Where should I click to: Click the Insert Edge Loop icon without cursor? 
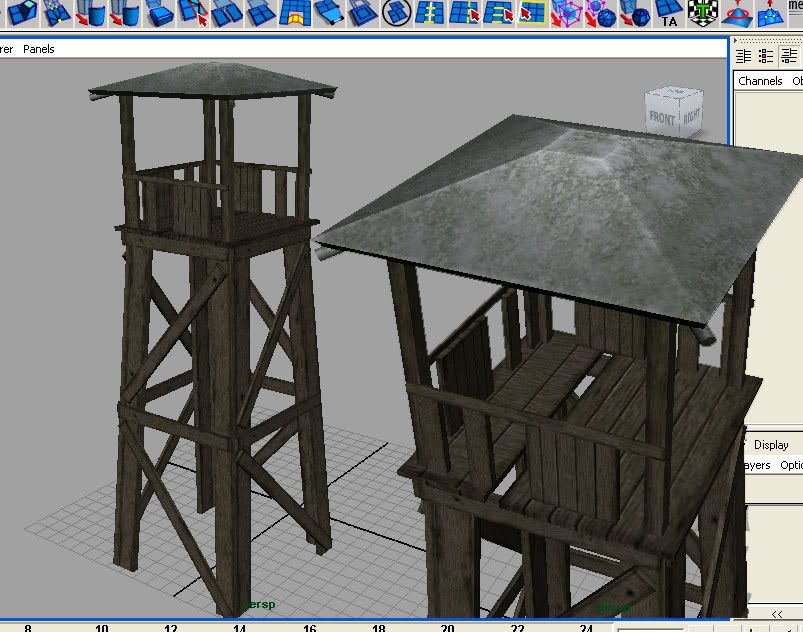430,13
